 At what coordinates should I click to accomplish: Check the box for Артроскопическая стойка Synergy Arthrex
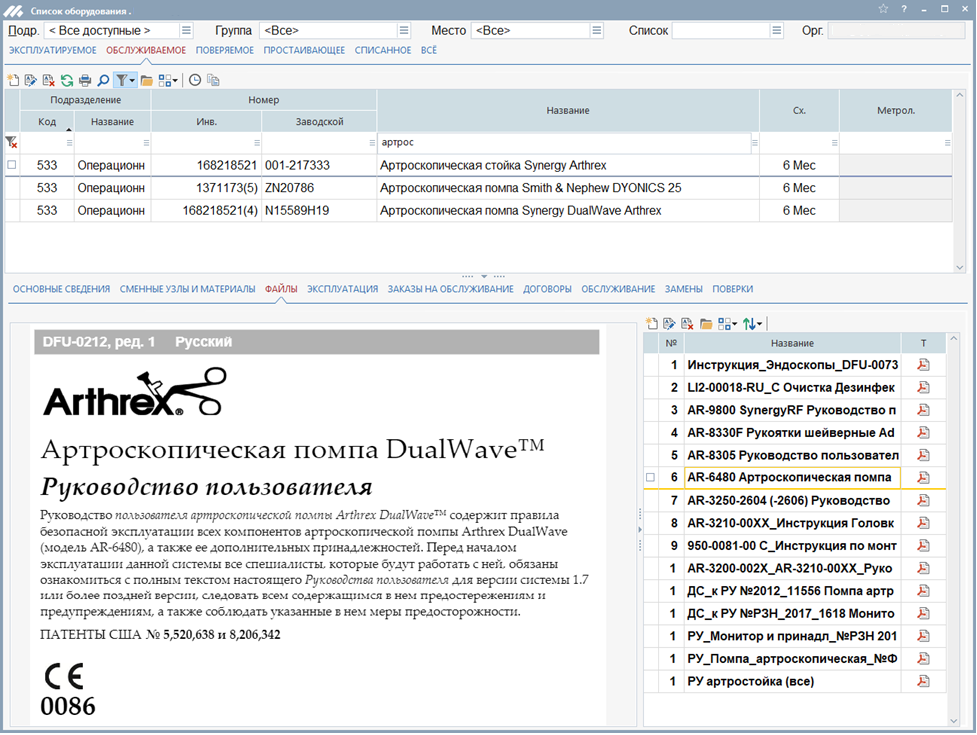(11, 165)
